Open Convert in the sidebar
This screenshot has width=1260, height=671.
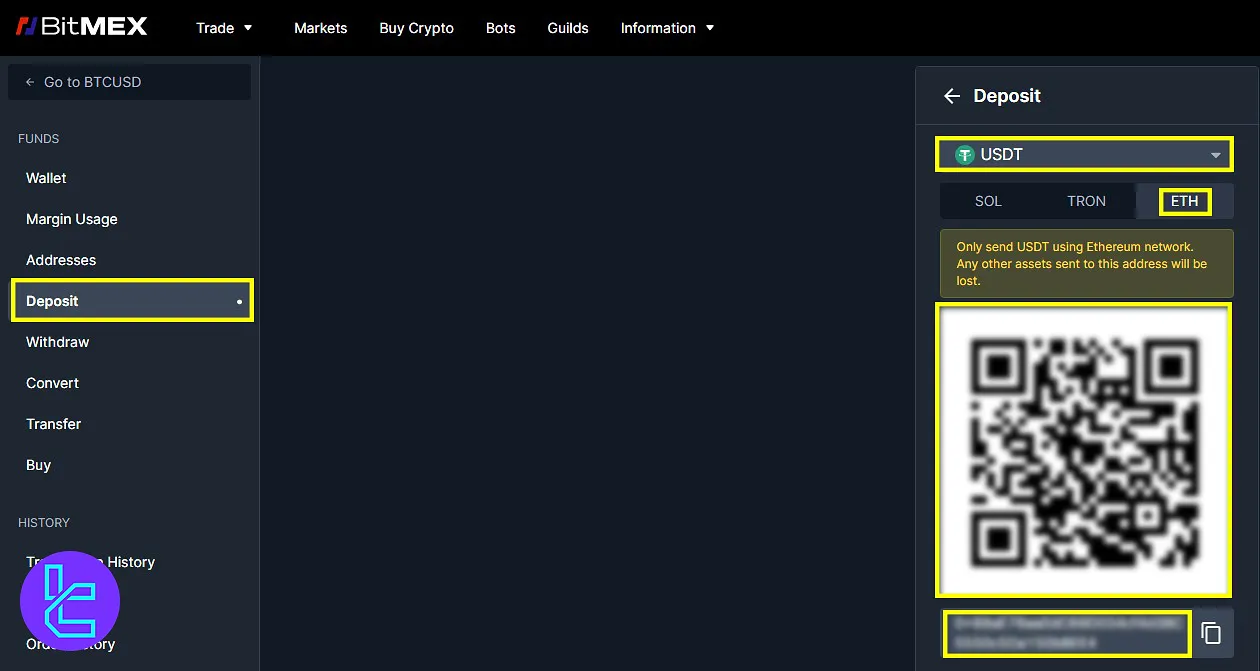tap(52, 383)
